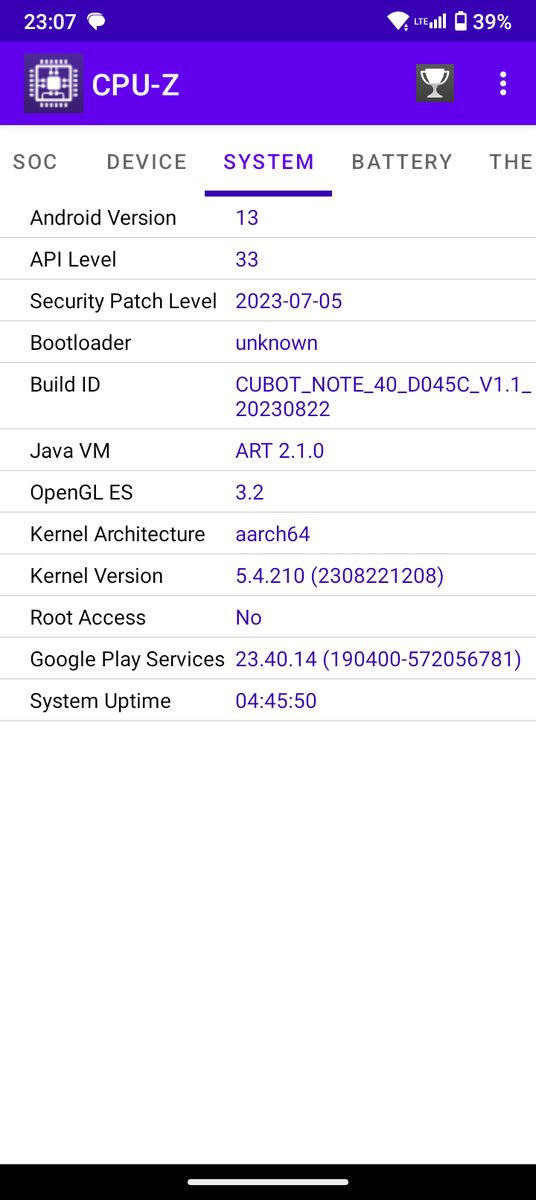
Task: Tap the Android Version row
Action: [x=268, y=217]
